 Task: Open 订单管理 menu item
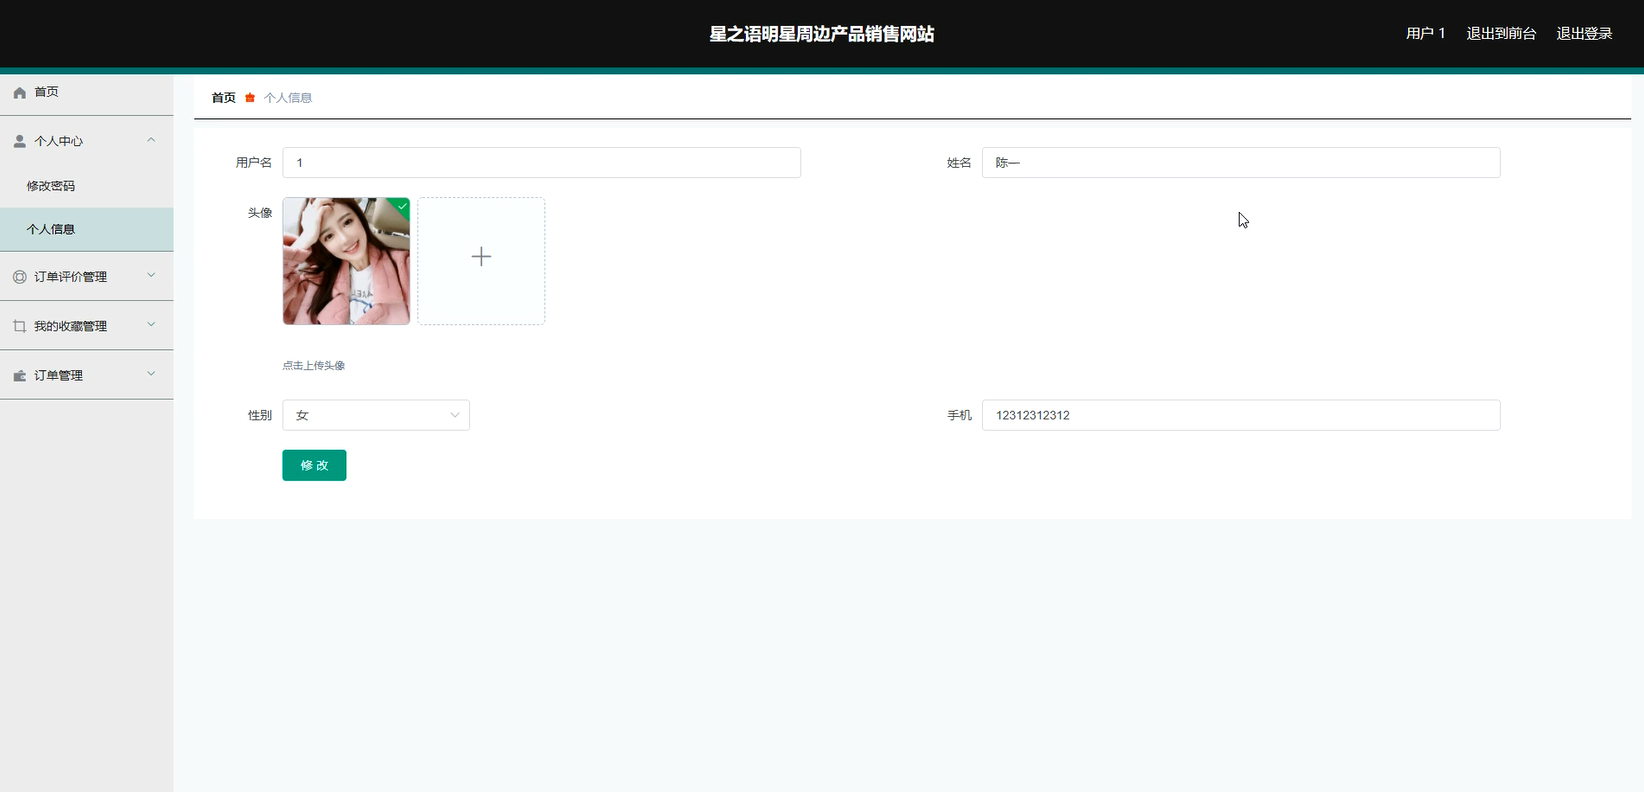pos(86,376)
